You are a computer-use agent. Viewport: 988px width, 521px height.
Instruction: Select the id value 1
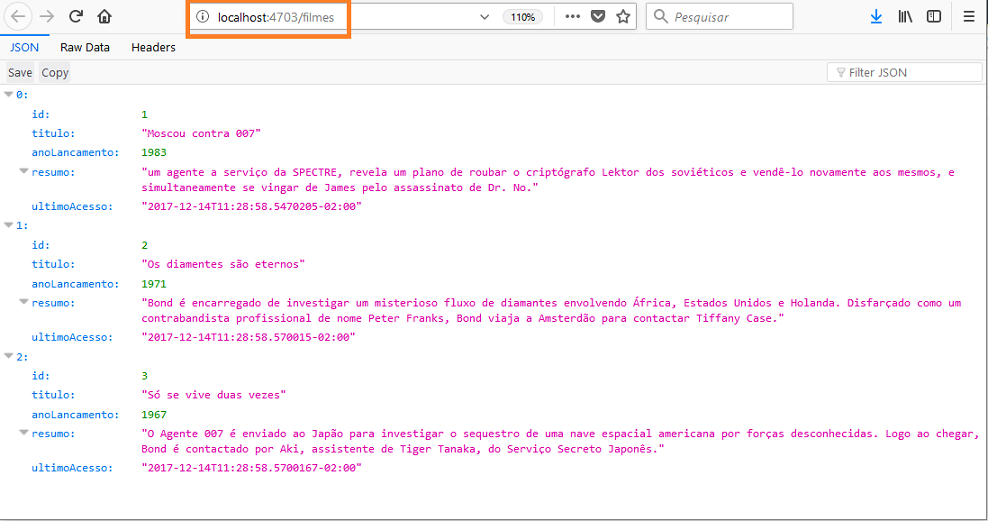point(144,114)
